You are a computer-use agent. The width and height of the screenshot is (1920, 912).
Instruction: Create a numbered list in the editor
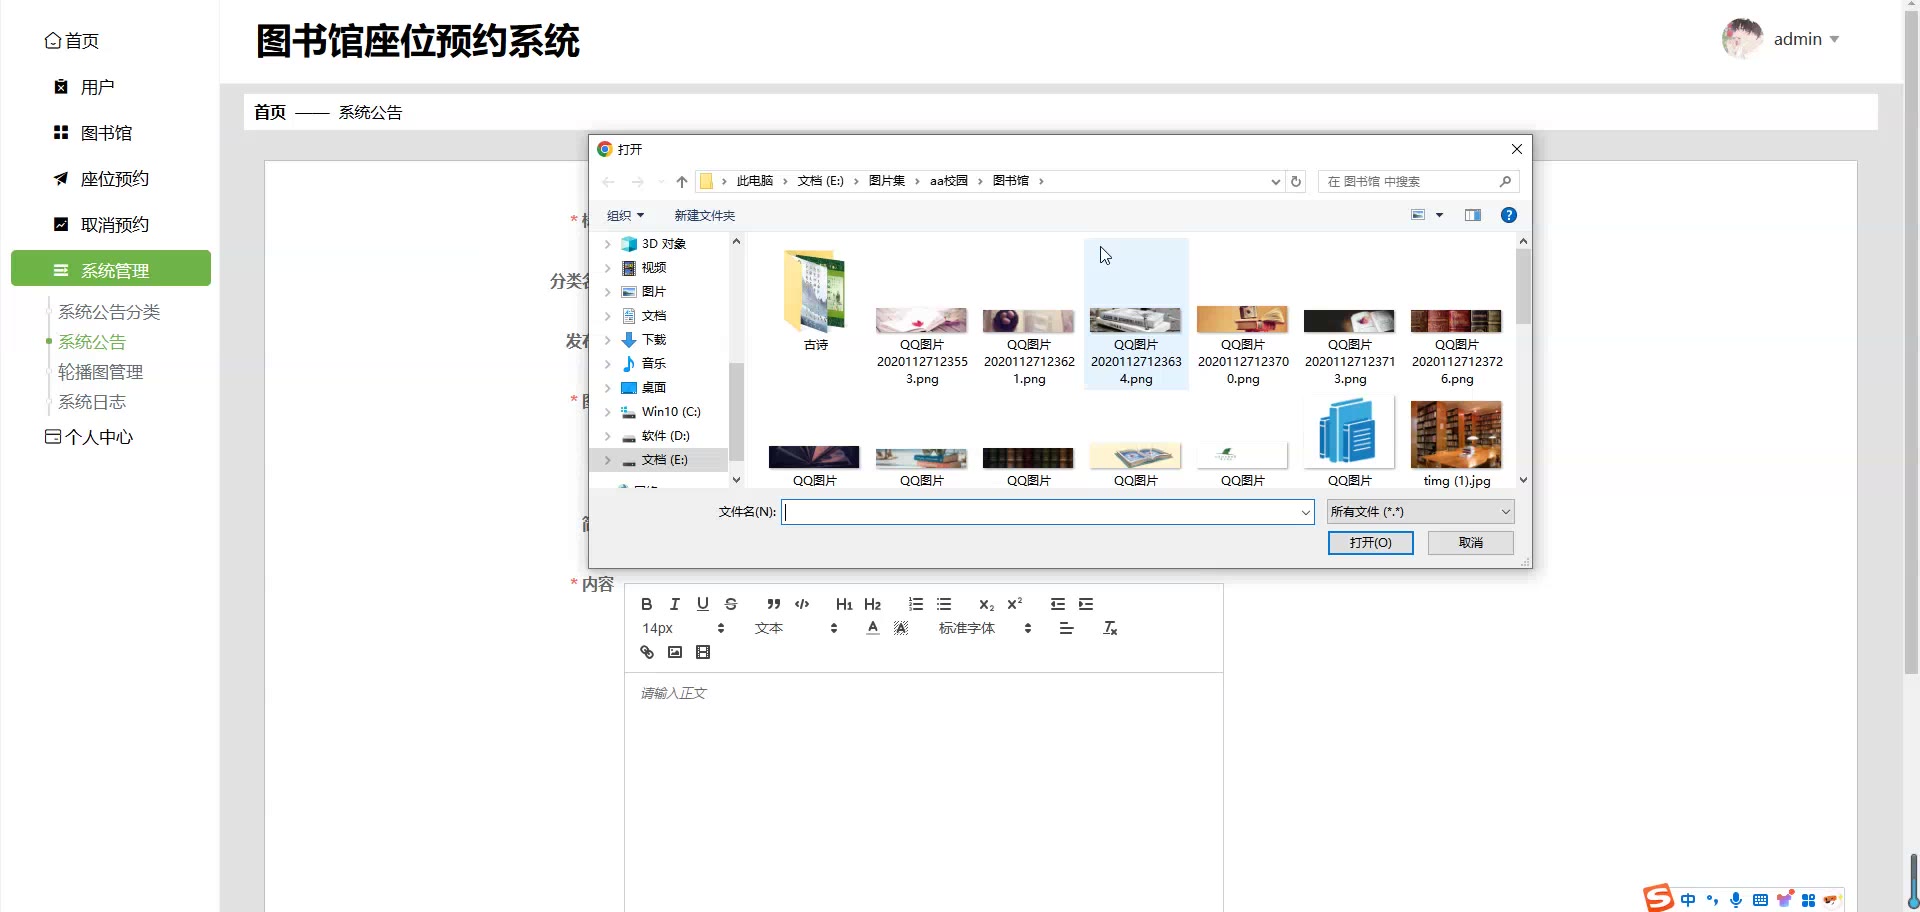point(916,604)
